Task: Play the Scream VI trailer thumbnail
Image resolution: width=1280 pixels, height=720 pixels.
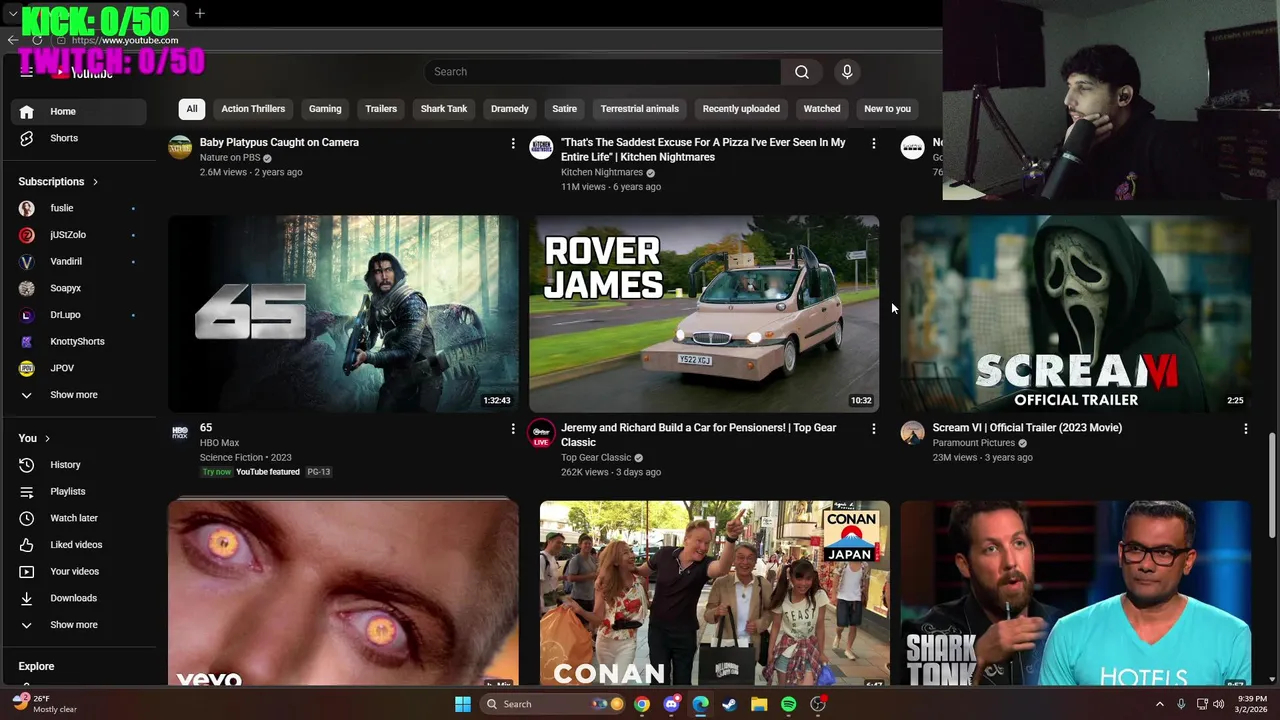Action: (1075, 313)
